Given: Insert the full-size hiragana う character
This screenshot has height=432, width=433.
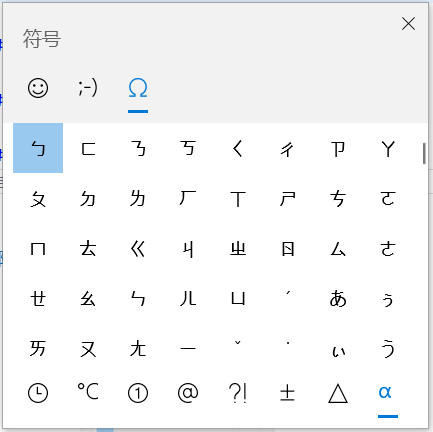Looking at the screenshot, I should click(x=388, y=348).
